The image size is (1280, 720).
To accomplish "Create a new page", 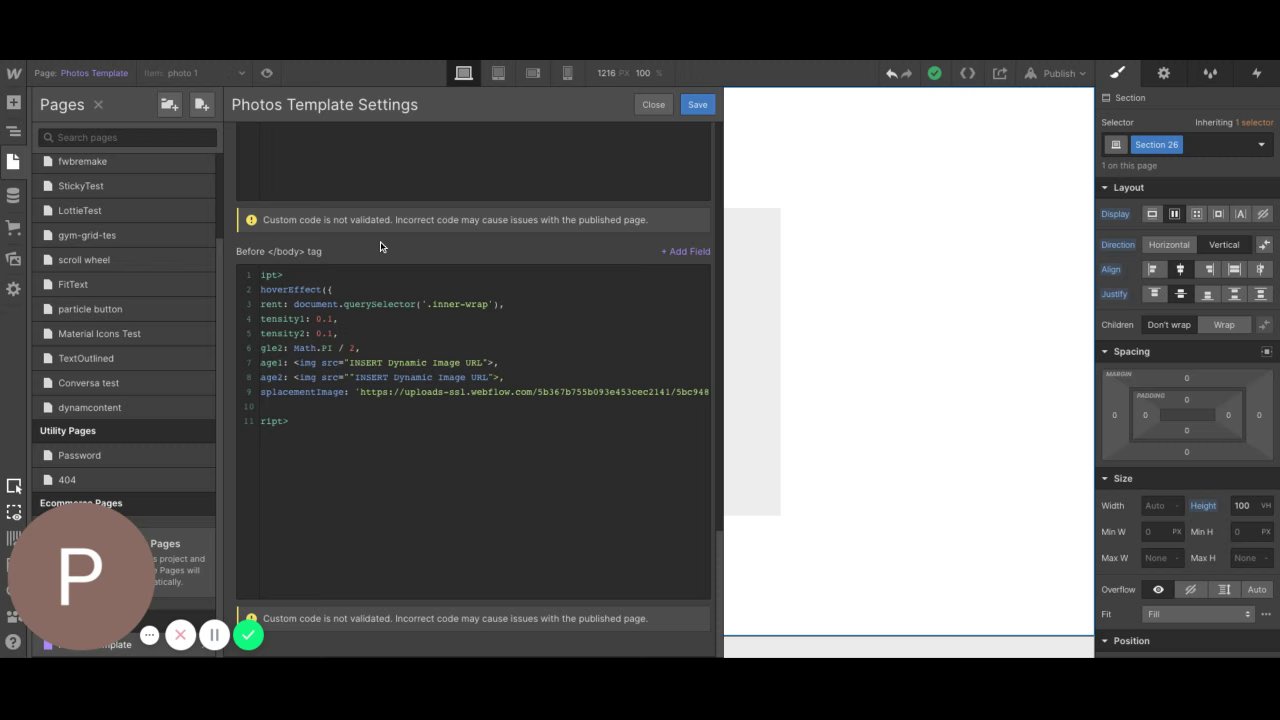I will click(x=202, y=104).
